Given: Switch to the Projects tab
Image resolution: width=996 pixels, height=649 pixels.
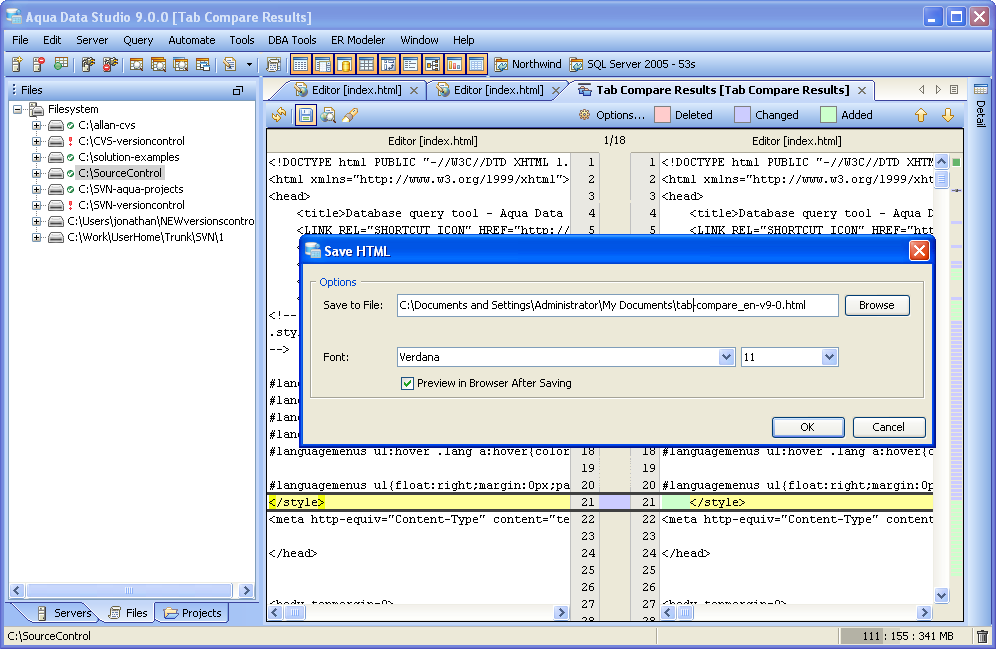Looking at the screenshot, I should coord(193,613).
